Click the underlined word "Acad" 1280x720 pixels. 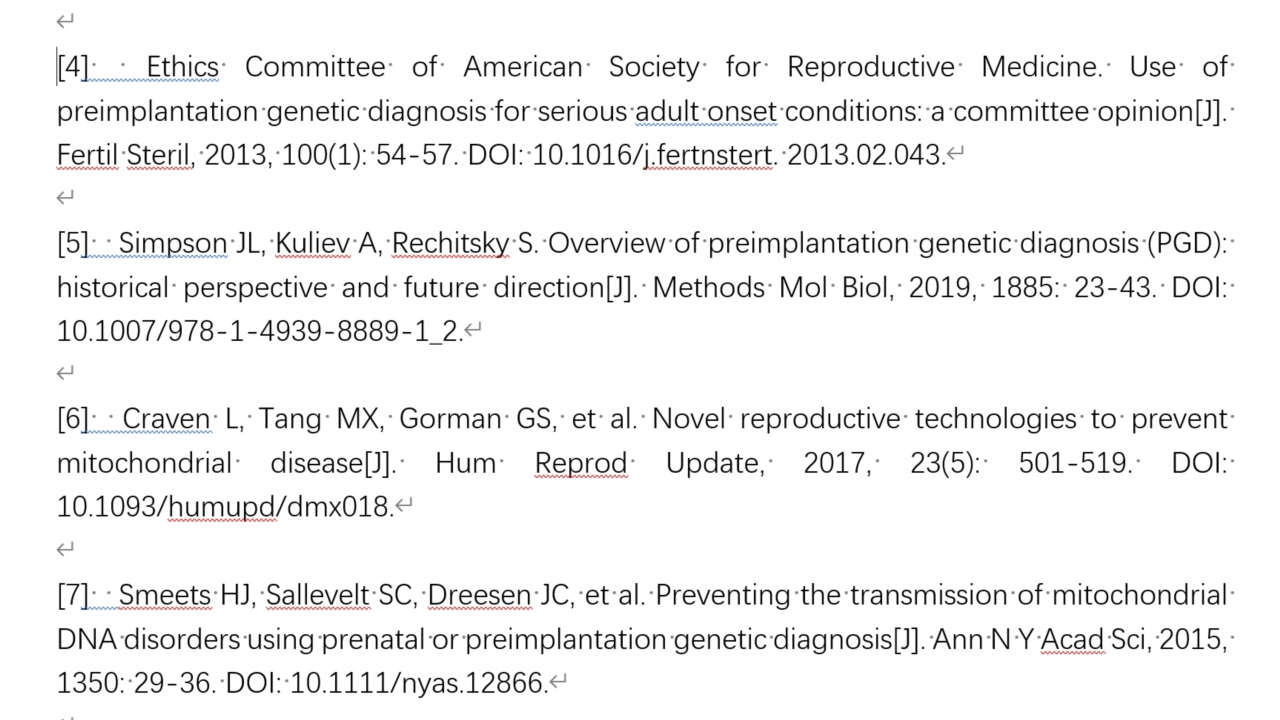pos(1072,639)
